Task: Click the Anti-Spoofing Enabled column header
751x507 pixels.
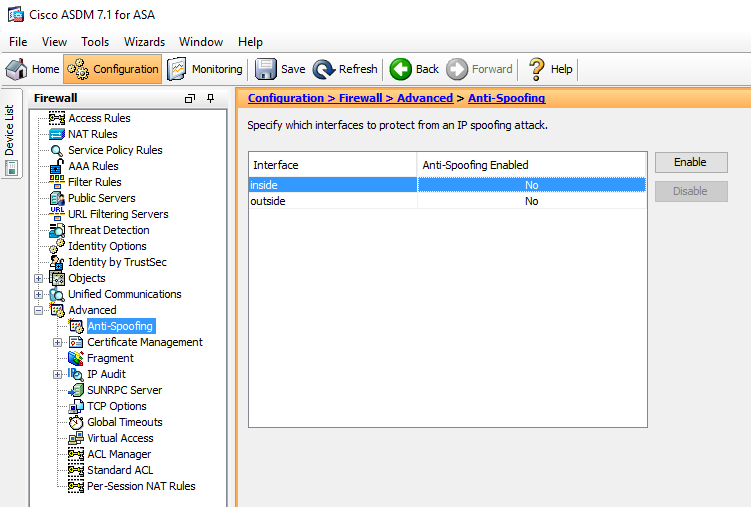Action: (532, 165)
